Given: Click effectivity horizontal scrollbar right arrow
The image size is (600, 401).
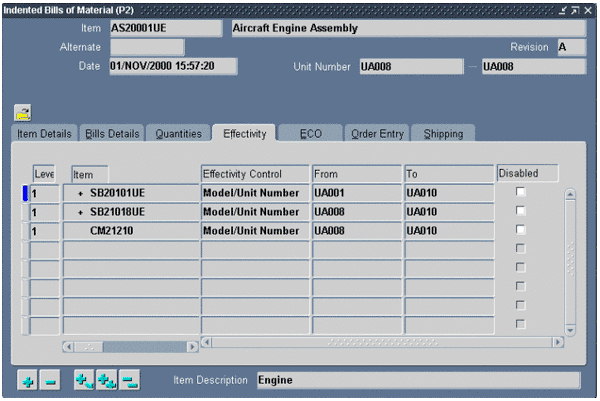Looking at the screenshot, I should pyautogui.click(x=558, y=342).
